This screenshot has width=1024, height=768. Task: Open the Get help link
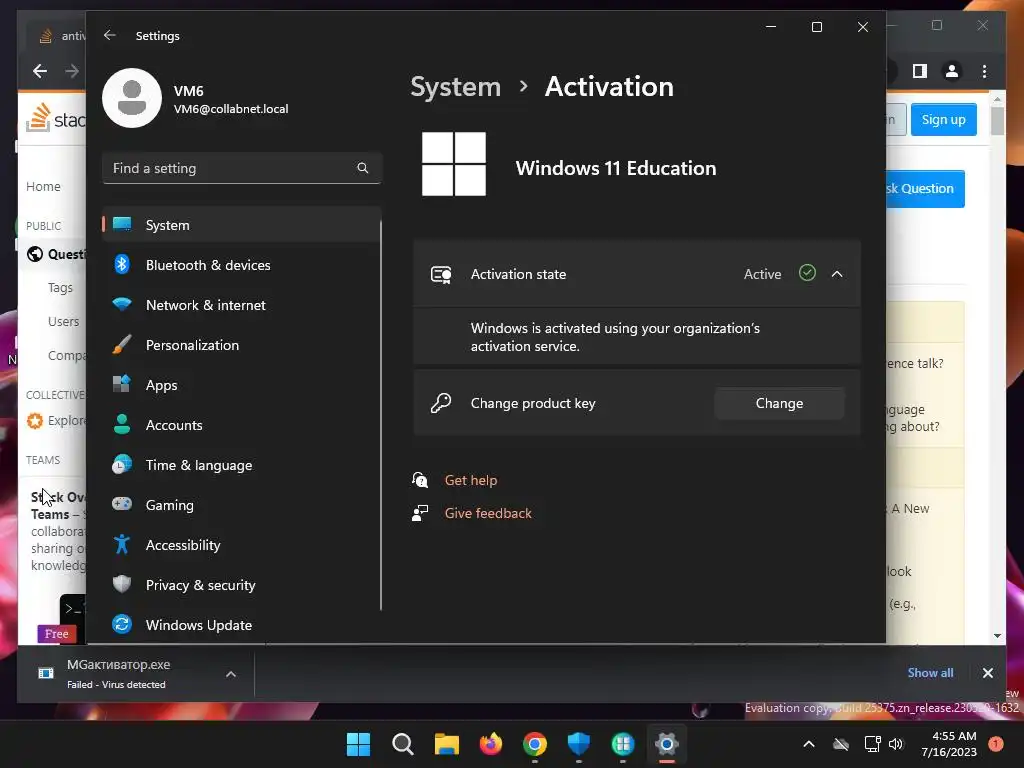pos(471,480)
